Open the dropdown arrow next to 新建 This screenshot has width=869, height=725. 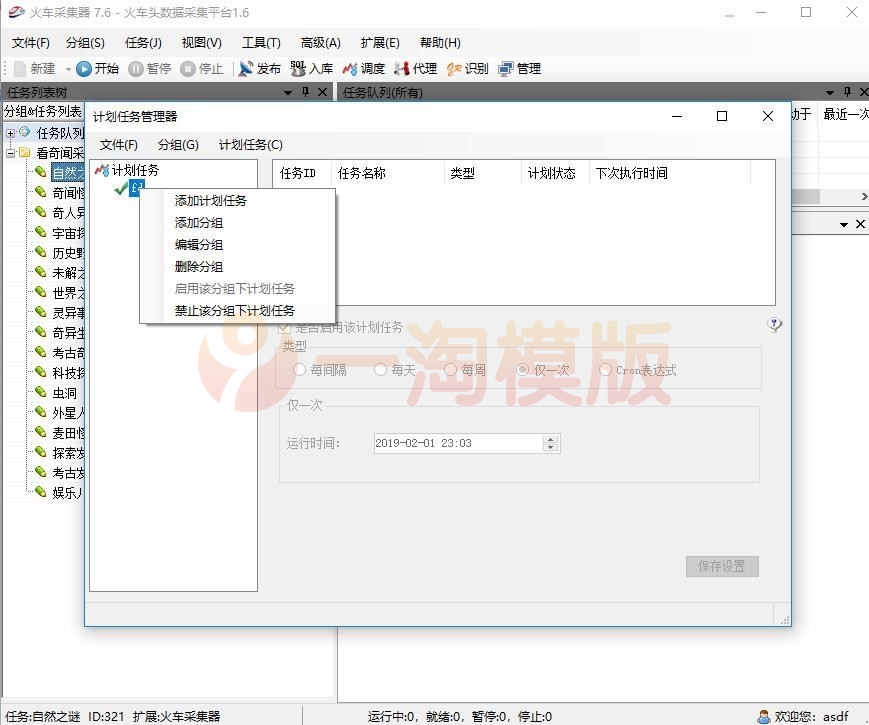[x=68, y=69]
